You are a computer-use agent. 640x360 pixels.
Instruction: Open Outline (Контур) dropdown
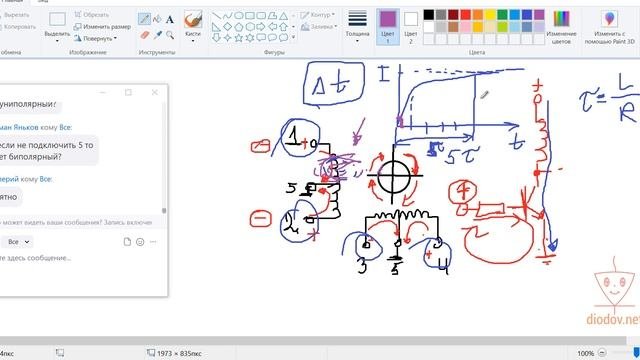[317, 15]
